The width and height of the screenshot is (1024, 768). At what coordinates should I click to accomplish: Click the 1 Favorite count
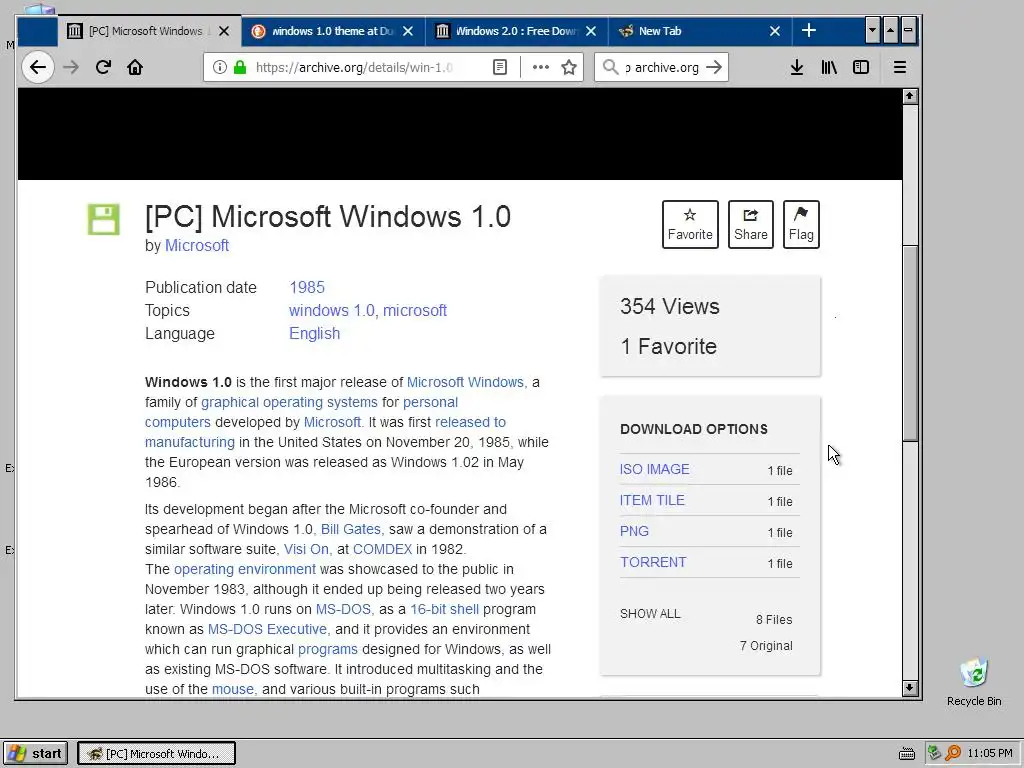(668, 346)
